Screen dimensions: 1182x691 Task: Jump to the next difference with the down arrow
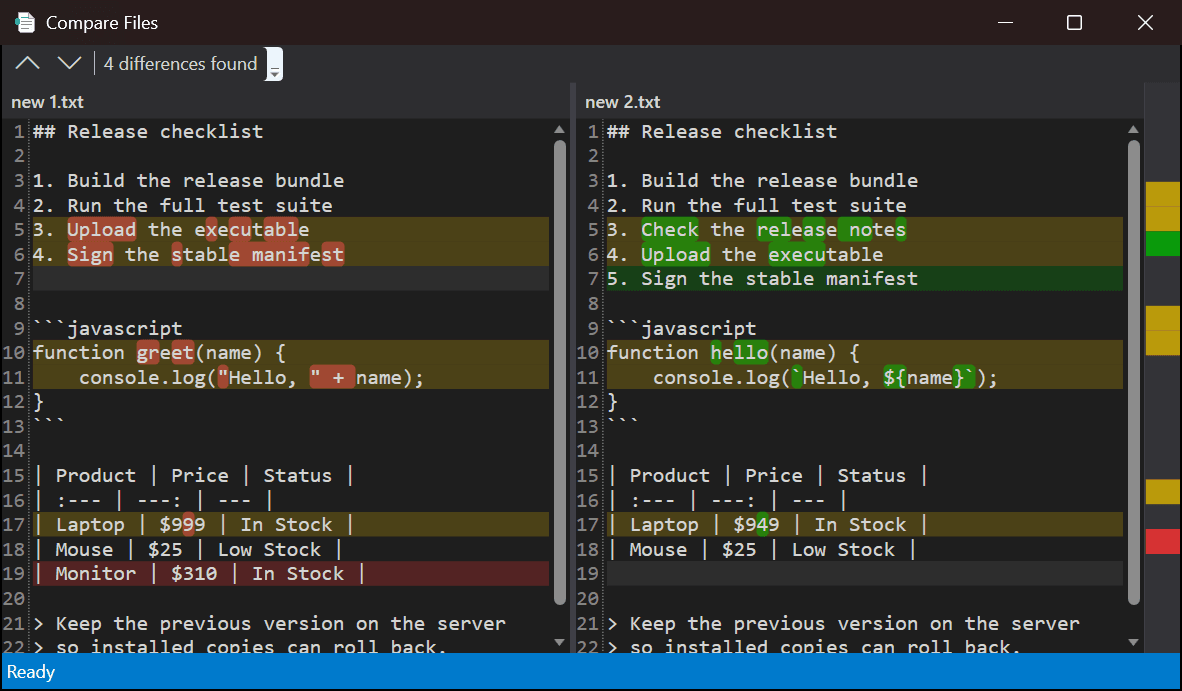coord(69,63)
